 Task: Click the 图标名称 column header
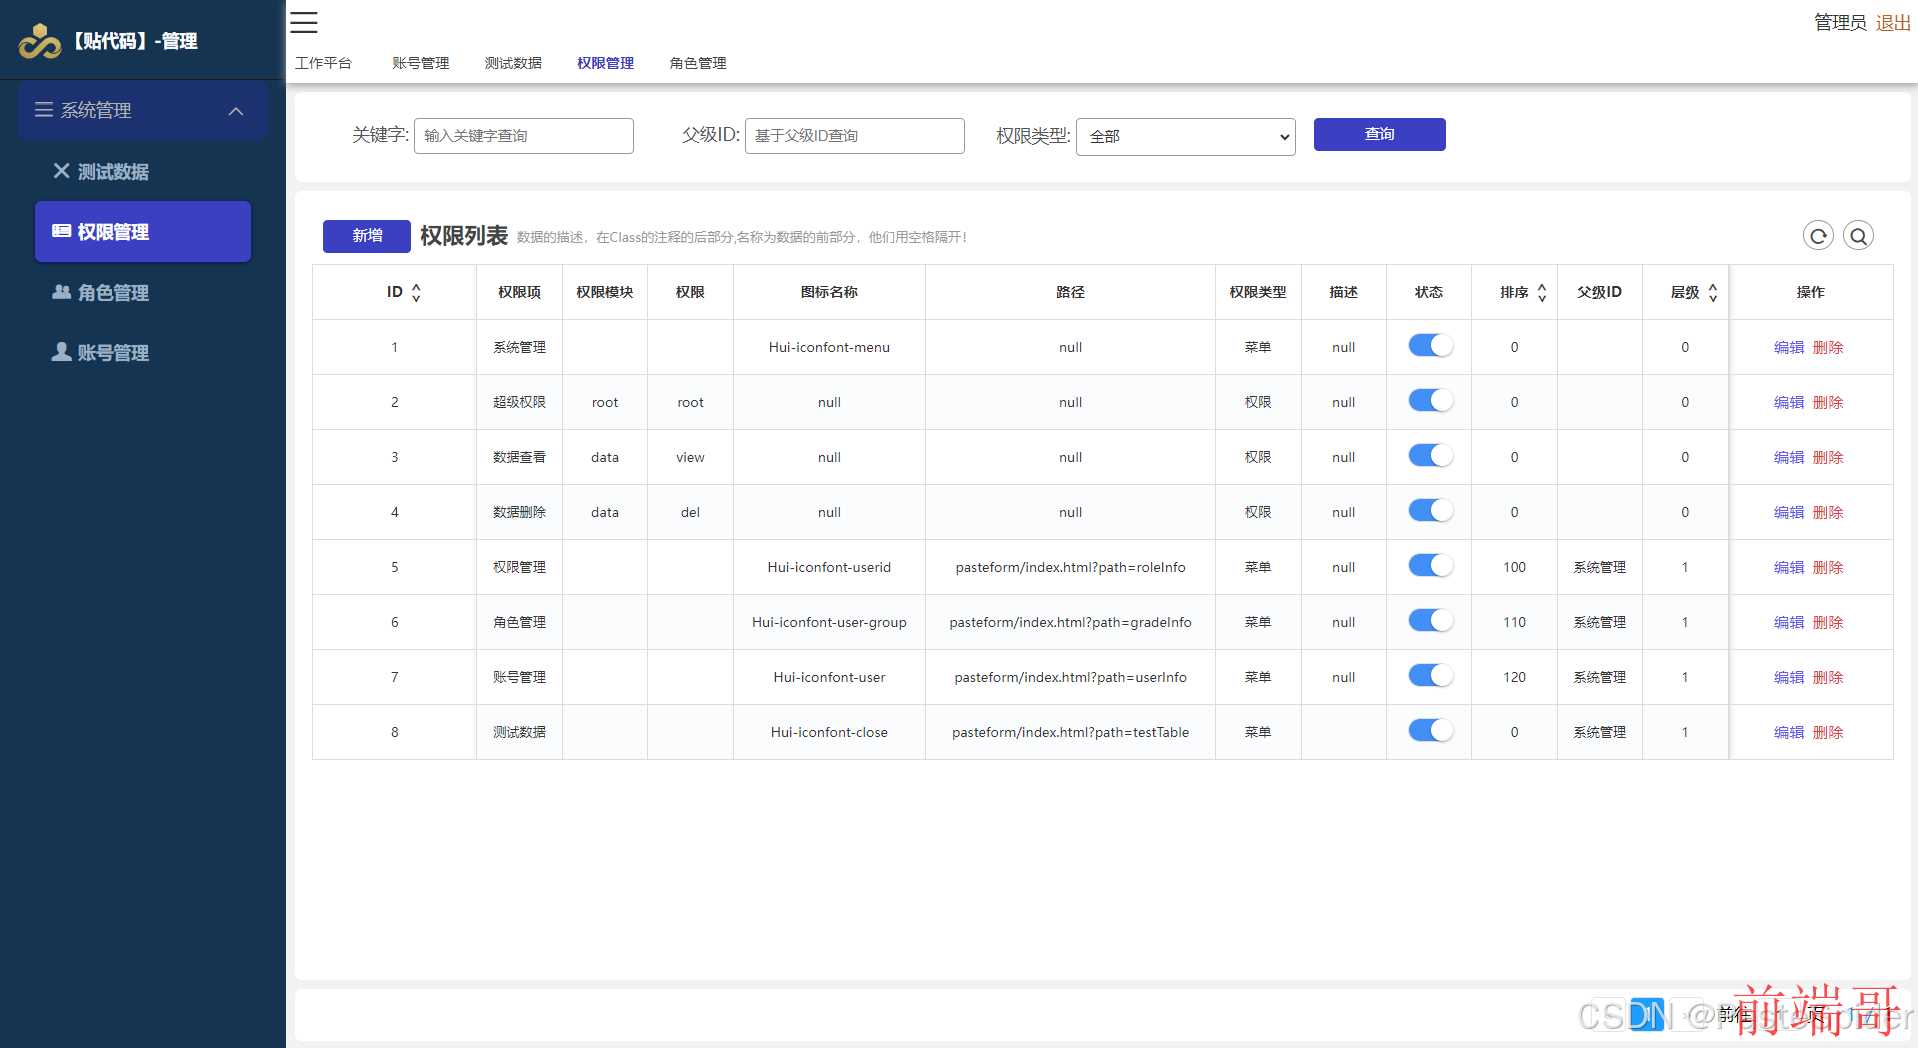[829, 292]
